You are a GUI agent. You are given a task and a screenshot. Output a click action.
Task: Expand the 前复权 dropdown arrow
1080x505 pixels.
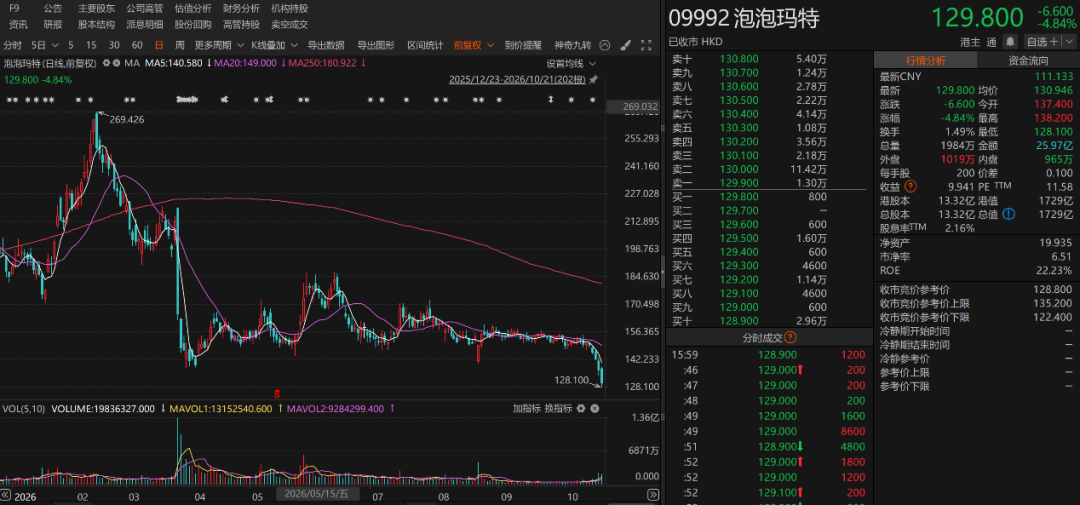point(490,45)
